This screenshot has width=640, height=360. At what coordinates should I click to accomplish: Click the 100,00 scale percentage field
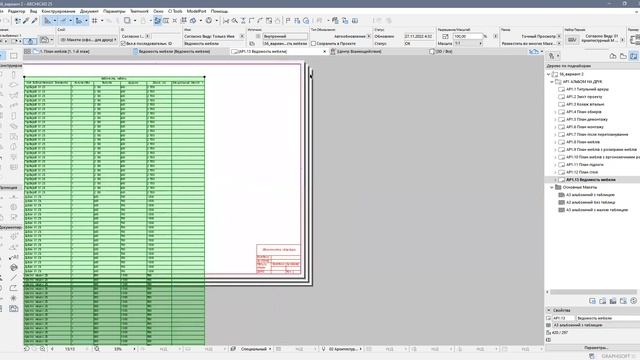tap(468, 36)
